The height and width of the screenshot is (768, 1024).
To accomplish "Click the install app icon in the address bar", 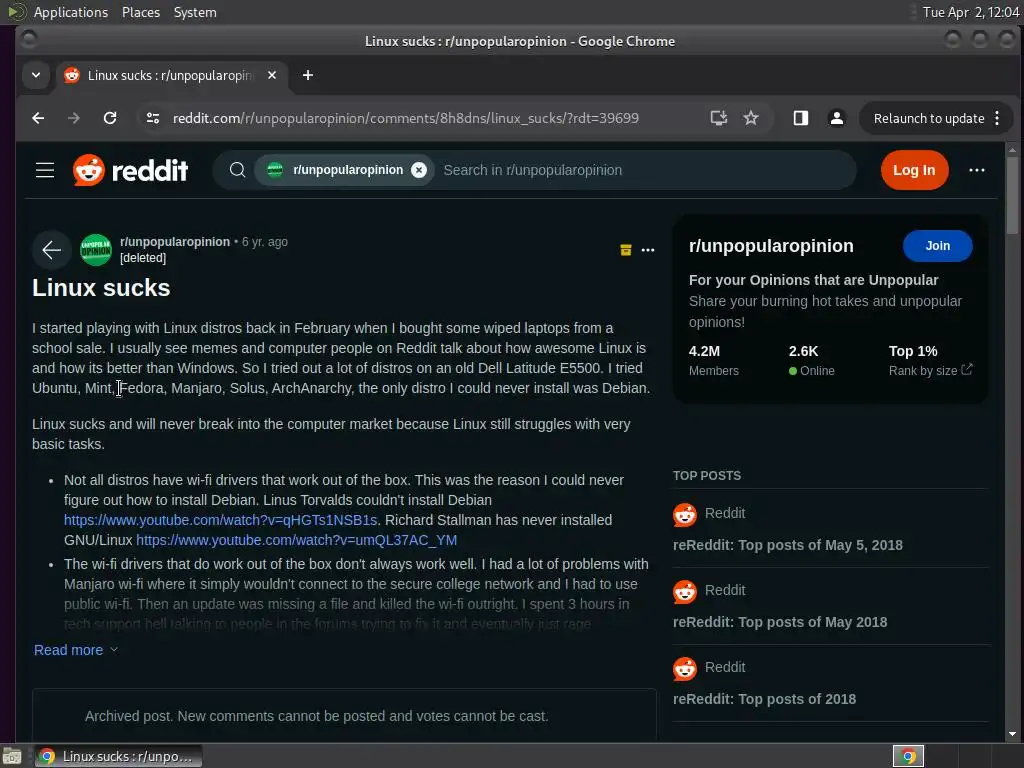I will [718, 118].
